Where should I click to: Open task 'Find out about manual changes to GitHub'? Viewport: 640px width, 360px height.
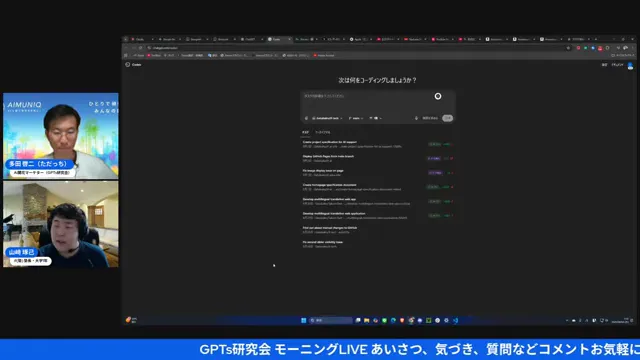378,230
